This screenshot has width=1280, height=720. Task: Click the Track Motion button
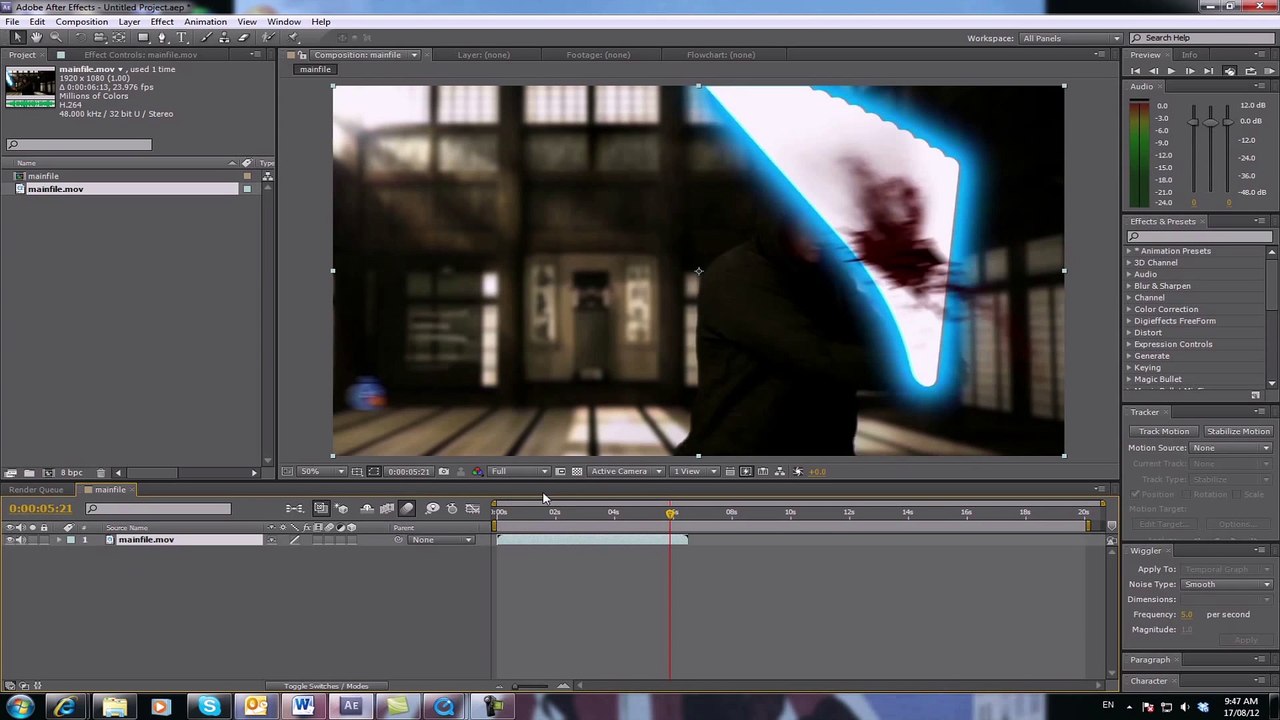point(1163,432)
